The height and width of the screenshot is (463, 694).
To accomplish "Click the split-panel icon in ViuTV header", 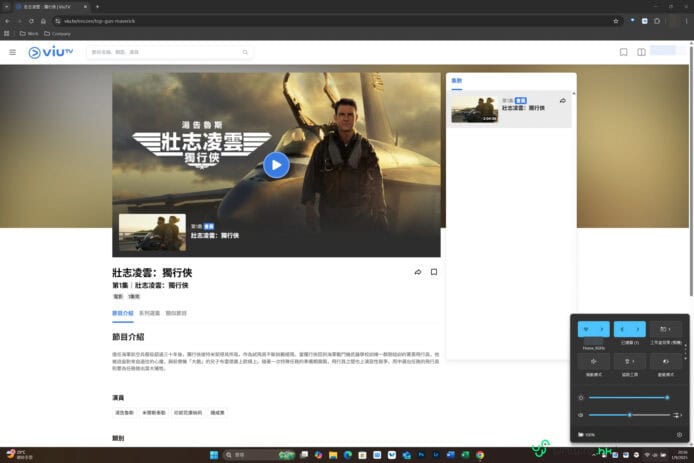I will (641, 52).
